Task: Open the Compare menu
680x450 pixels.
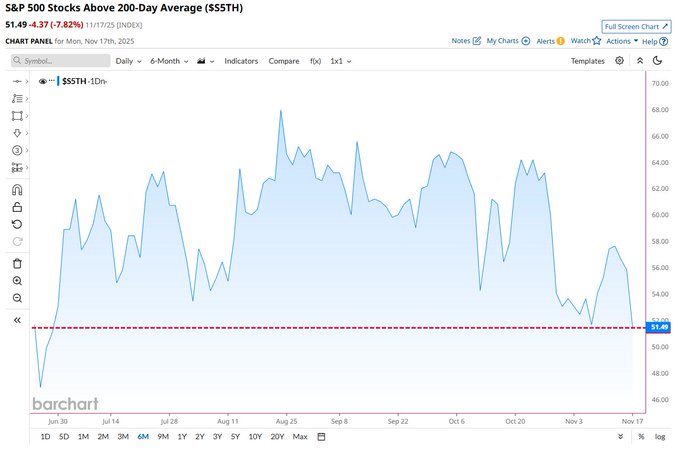Action: pyautogui.click(x=284, y=61)
